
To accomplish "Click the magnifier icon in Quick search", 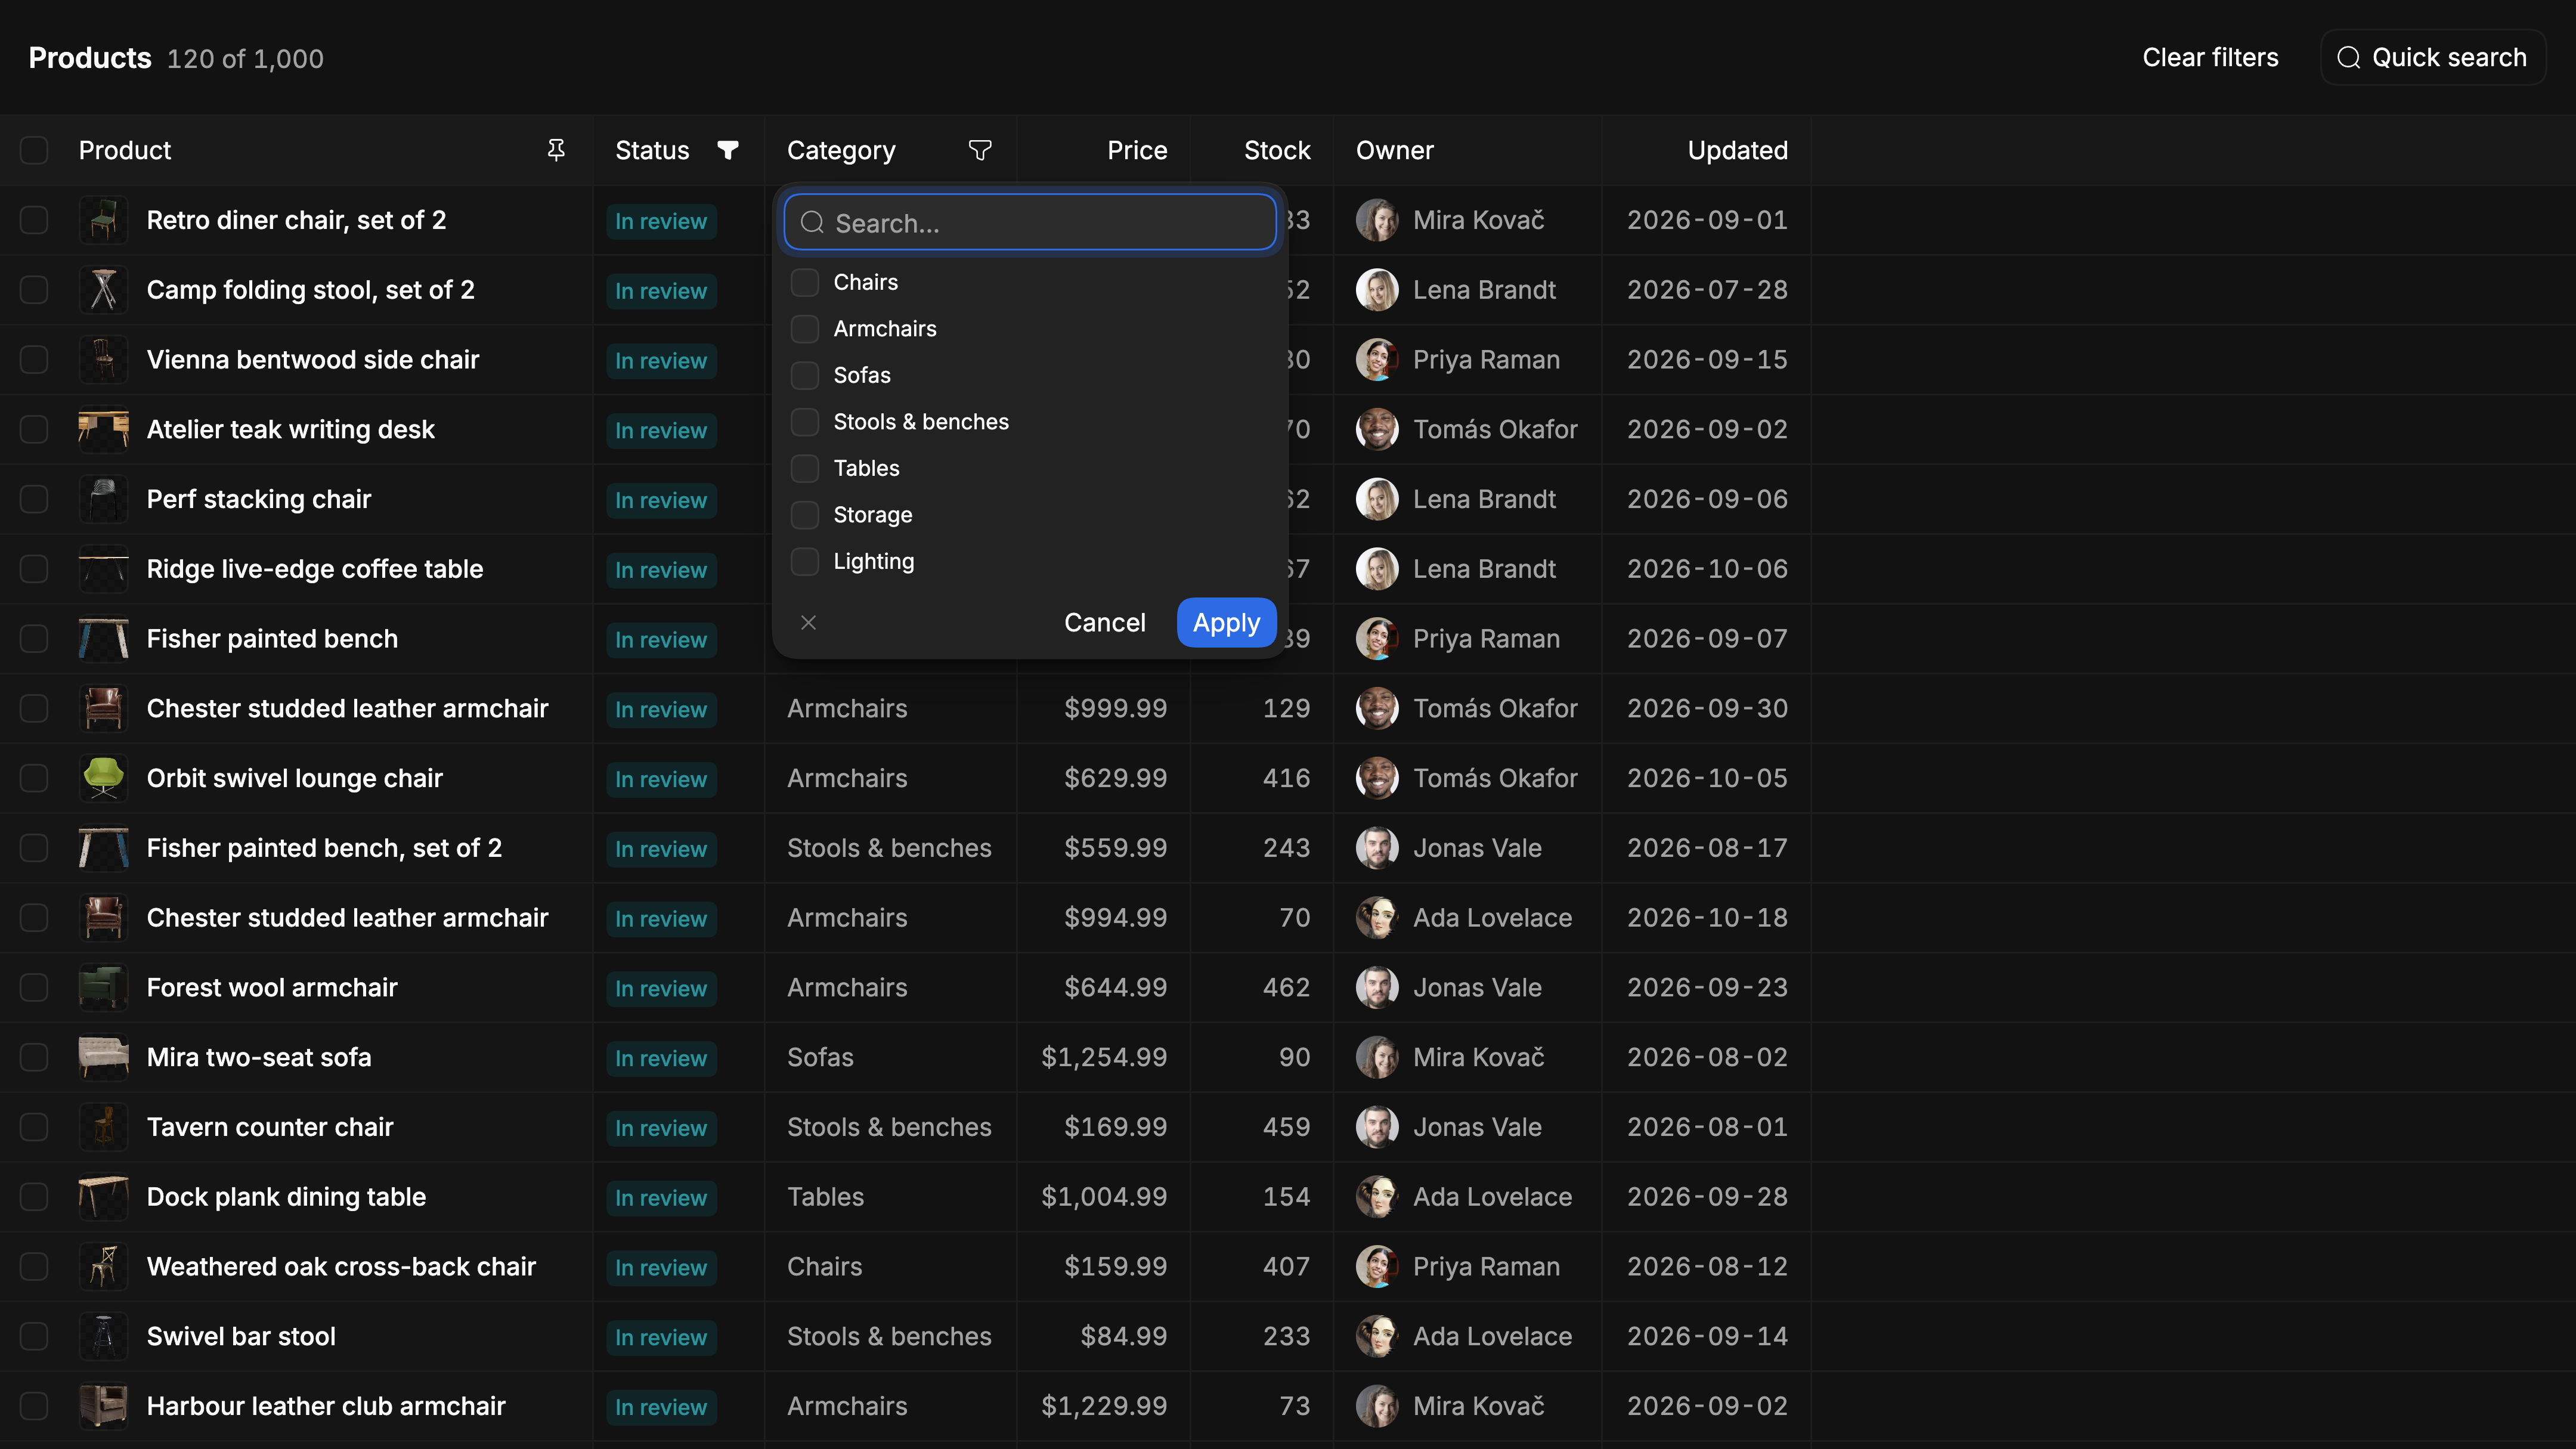I will tap(2349, 58).
